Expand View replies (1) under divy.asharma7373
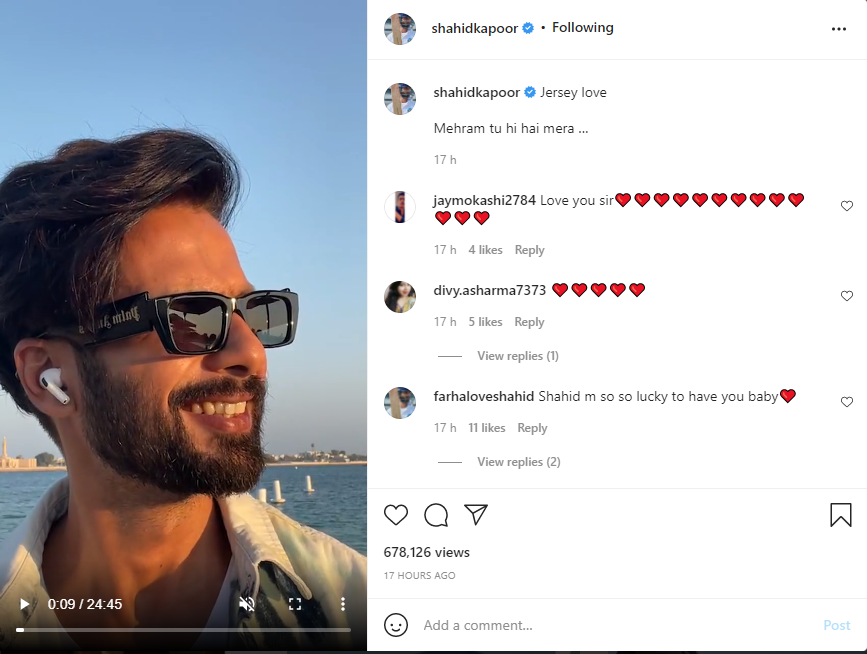Image resolution: width=867 pixels, height=654 pixels. tap(517, 356)
